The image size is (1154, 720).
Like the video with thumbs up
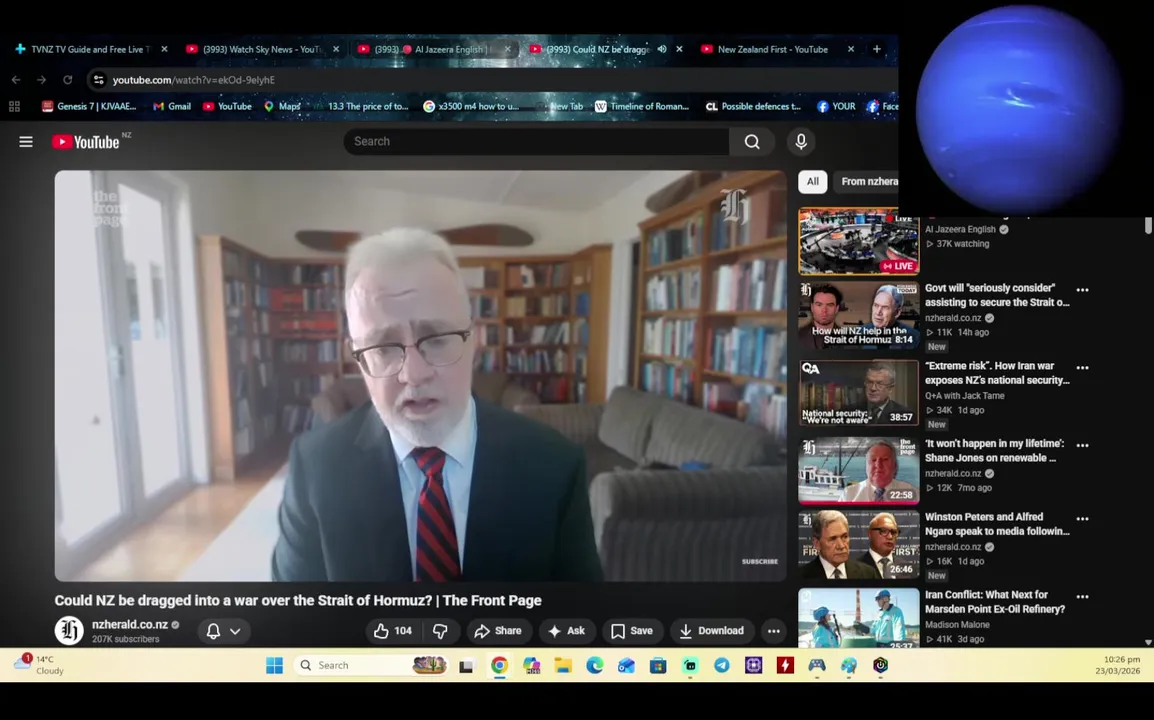coord(392,631)
